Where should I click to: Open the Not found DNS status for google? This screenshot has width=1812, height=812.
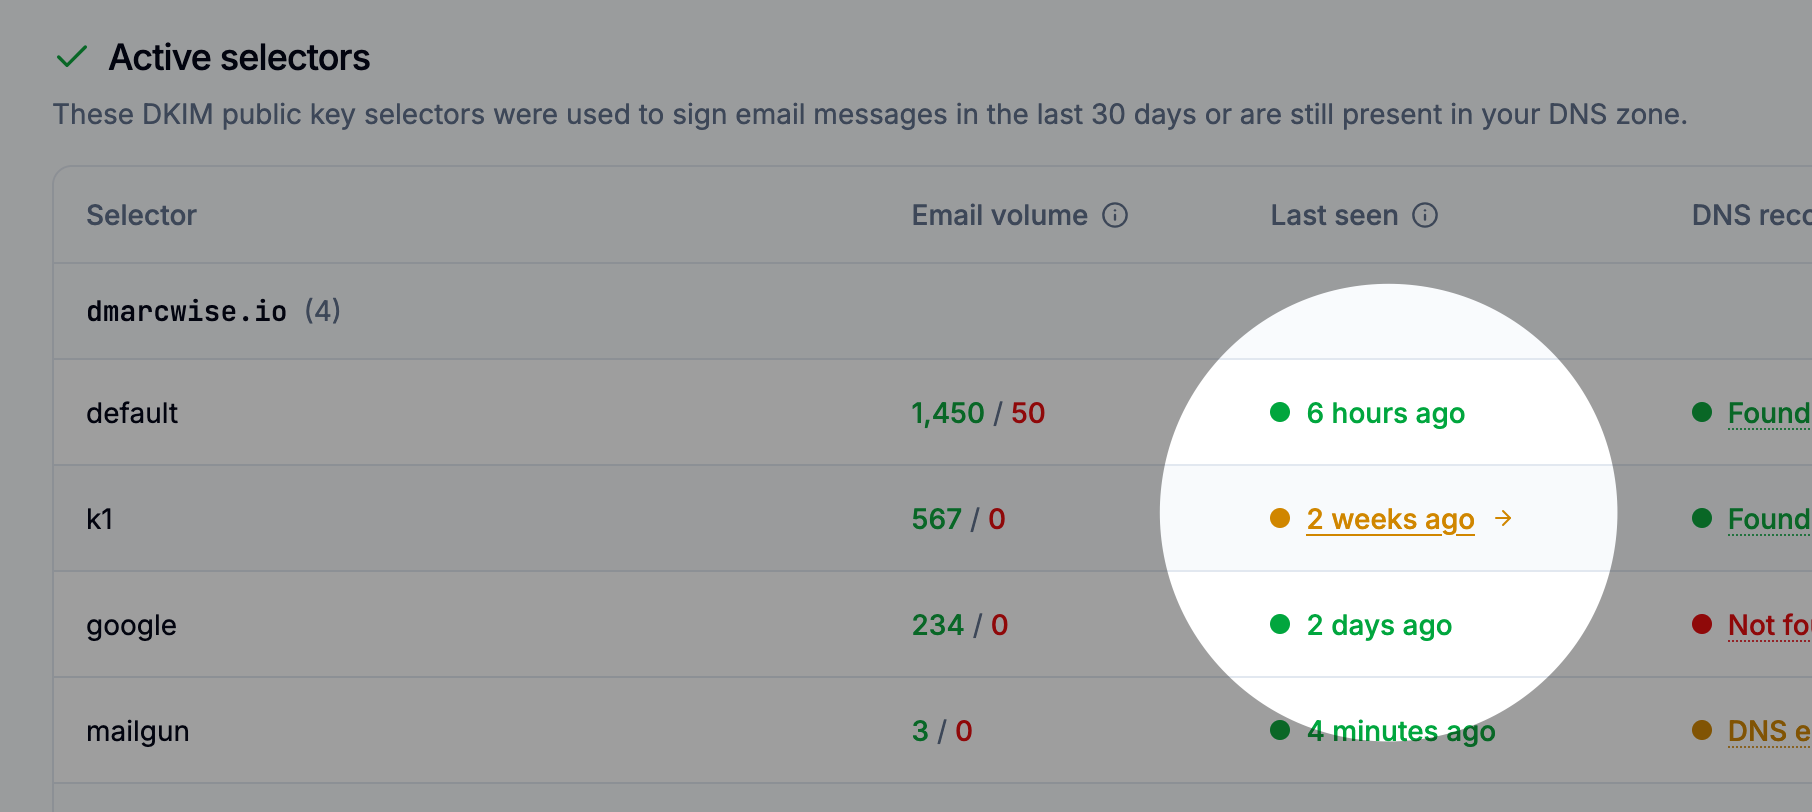(x=1768, y=625)
